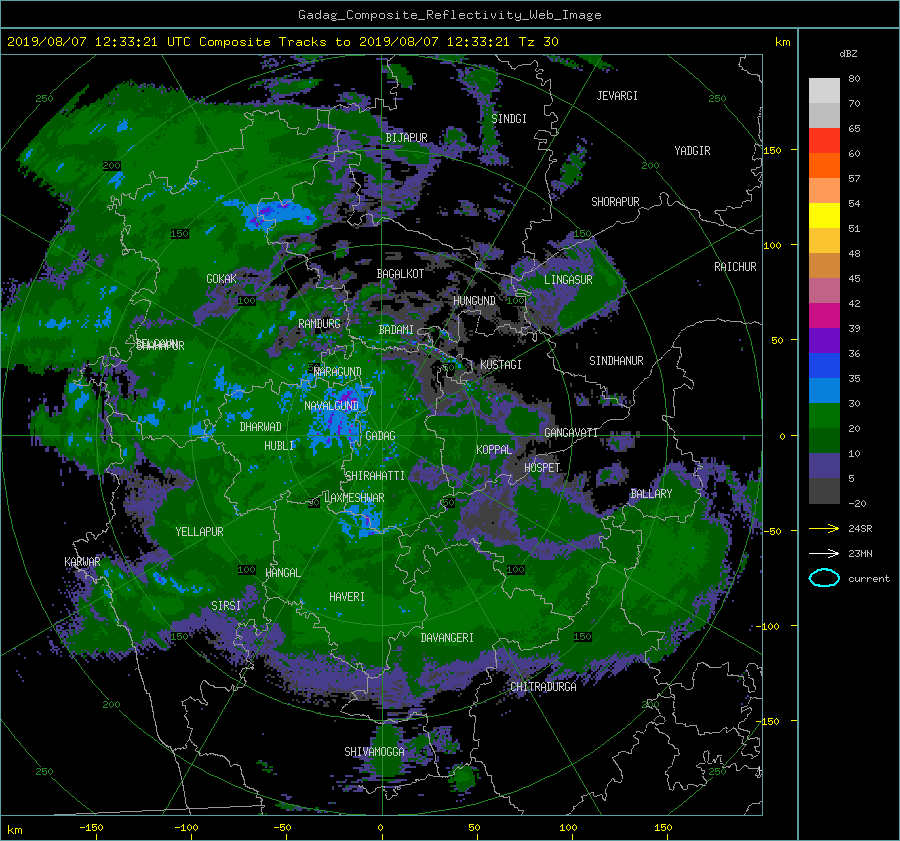Image resolution: width=900 pixels, height=841 pixels.
Task: Click the DHARWAD city label
Action: pos(261,427)
